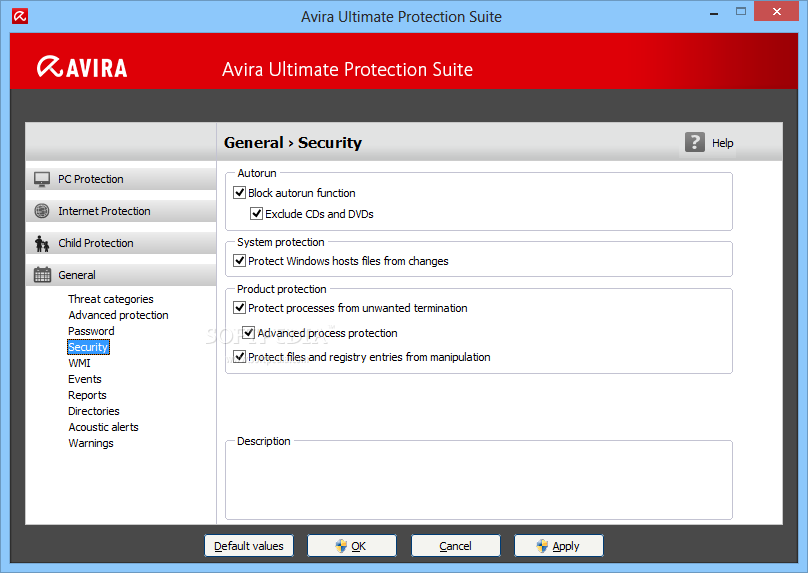Click the shield icon on the OK button
808x573 pixels.
[341, 546]
